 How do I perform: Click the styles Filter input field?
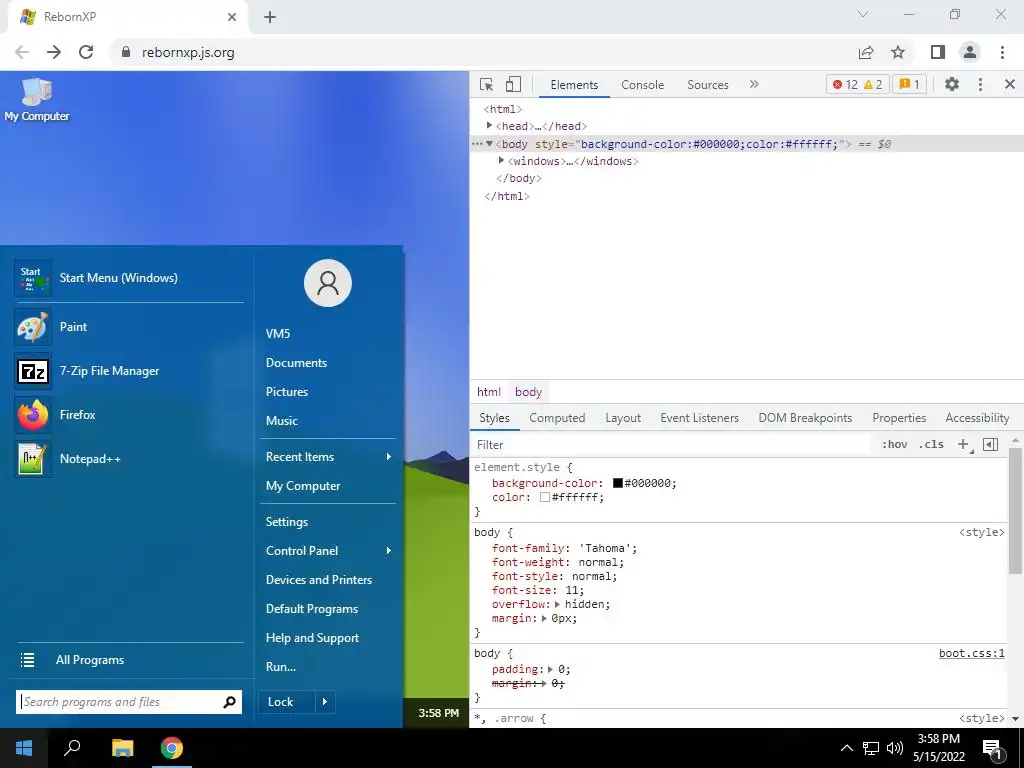pyautogui.click(x=673, y=445)
